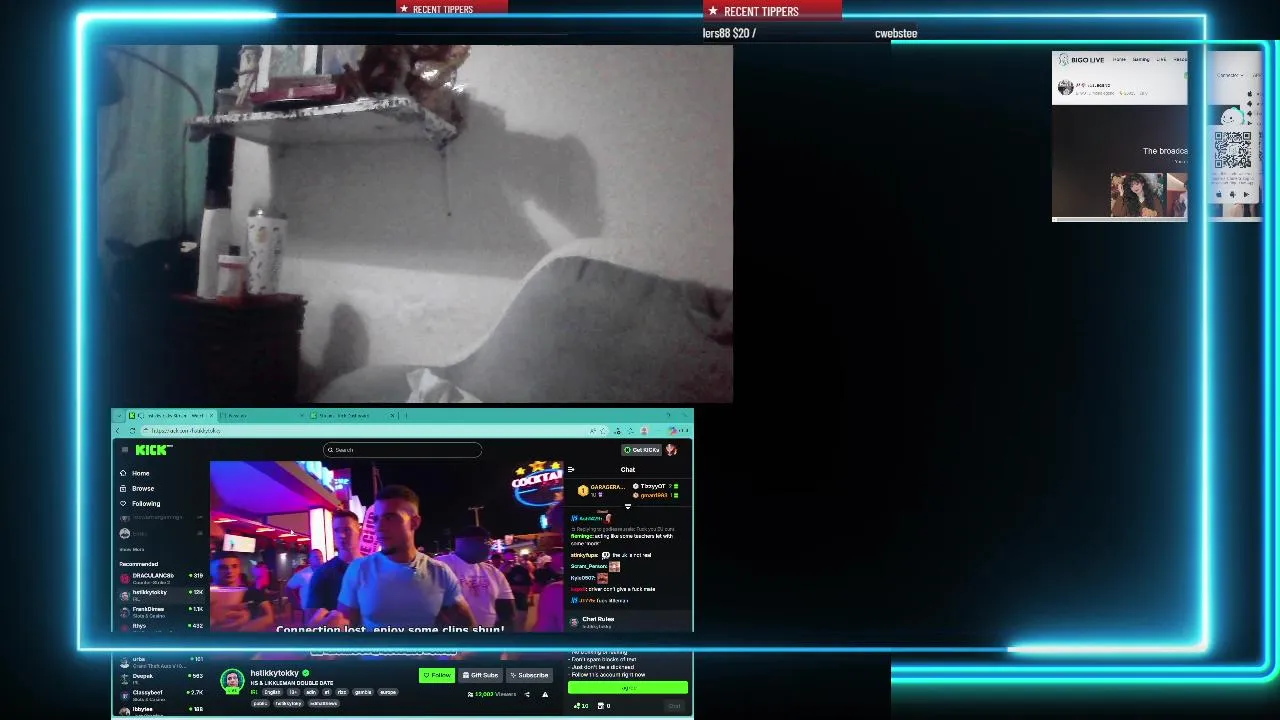Select the English language tag
Viewport: 1280px width, 720px height.
click(272, 692)
